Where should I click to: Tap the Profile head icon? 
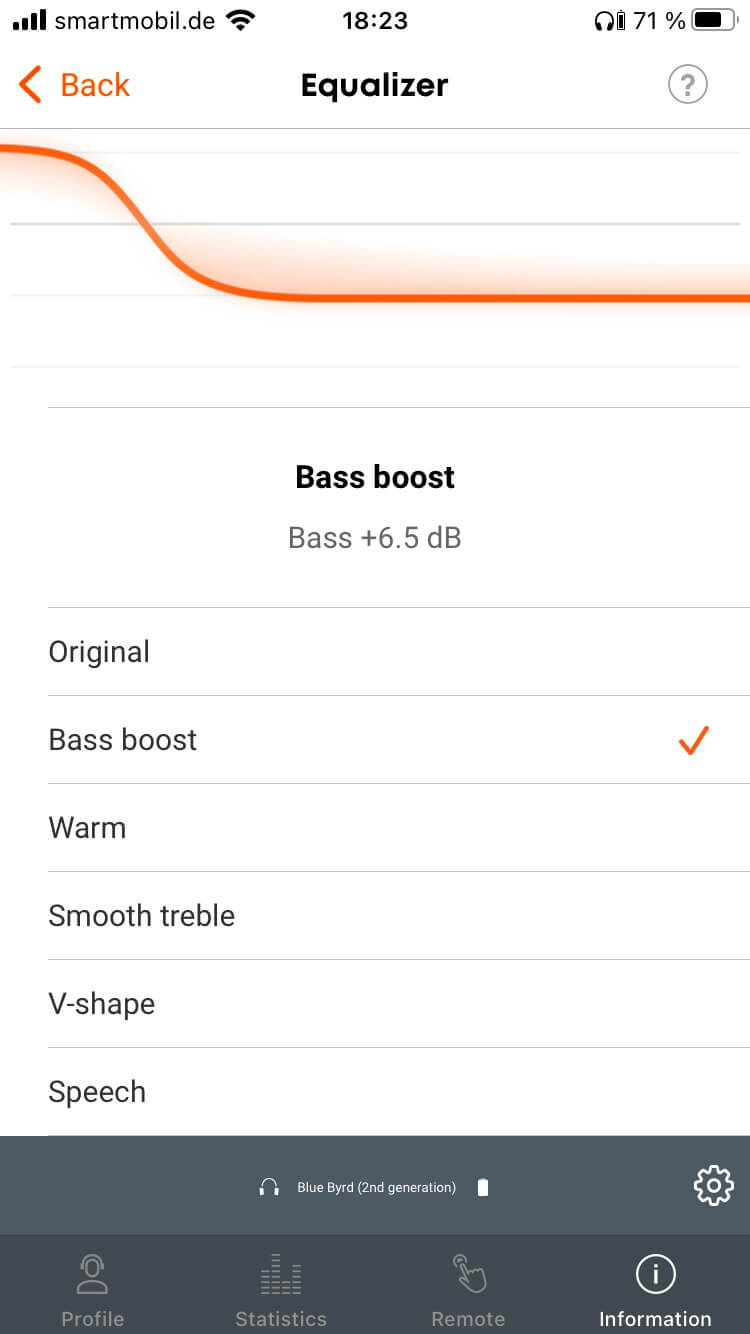(92, 1275)
